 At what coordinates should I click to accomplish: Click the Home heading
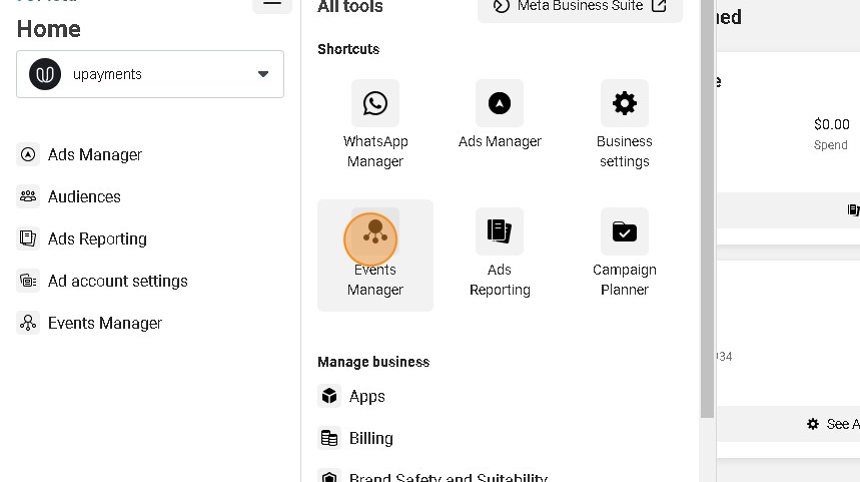(x=49, y=29)
